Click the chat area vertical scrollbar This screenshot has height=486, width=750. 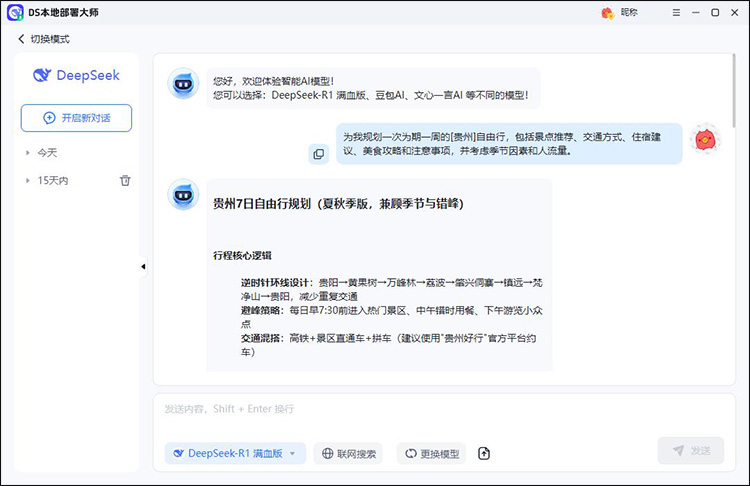click(x=733, y=91)
